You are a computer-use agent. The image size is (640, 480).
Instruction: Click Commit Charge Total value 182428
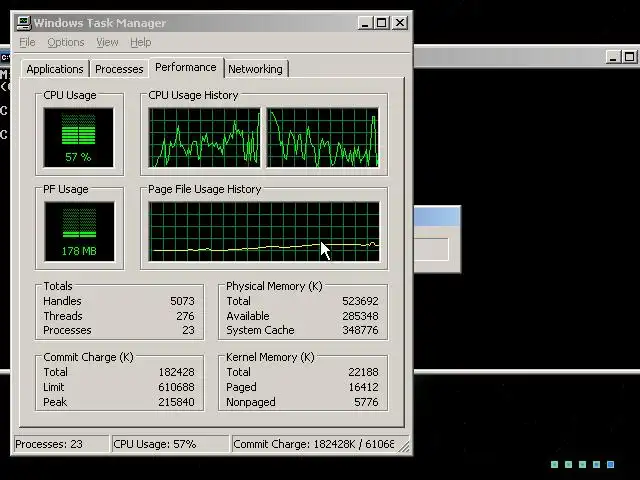tap(176, 372)
